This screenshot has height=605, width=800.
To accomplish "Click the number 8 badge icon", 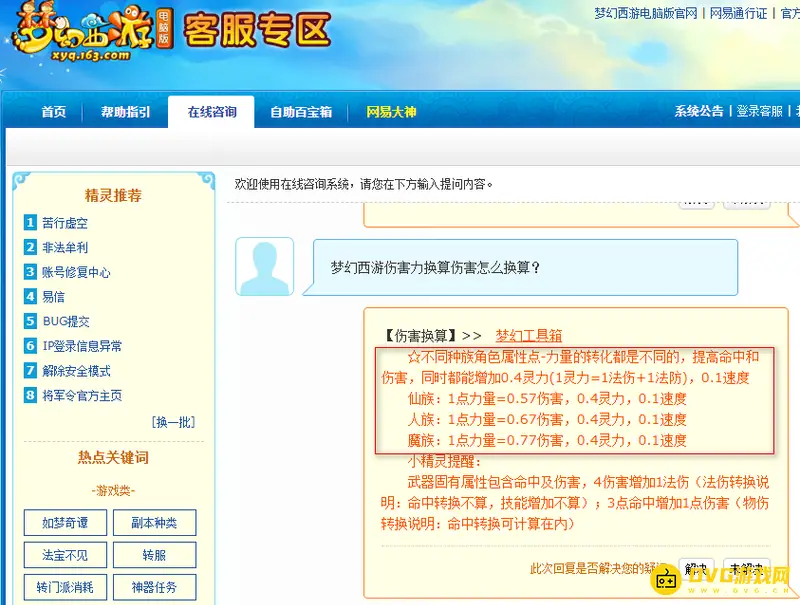I will (x=30, y=395).
